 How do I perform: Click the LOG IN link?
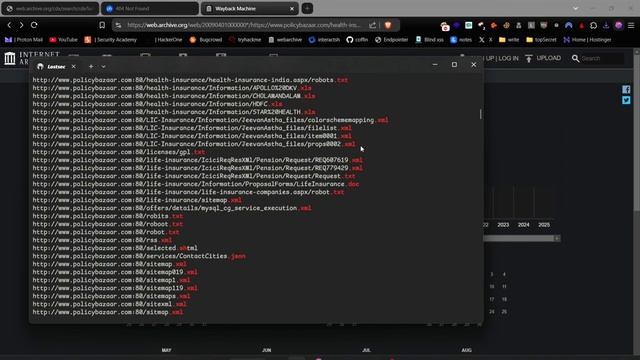508,58
